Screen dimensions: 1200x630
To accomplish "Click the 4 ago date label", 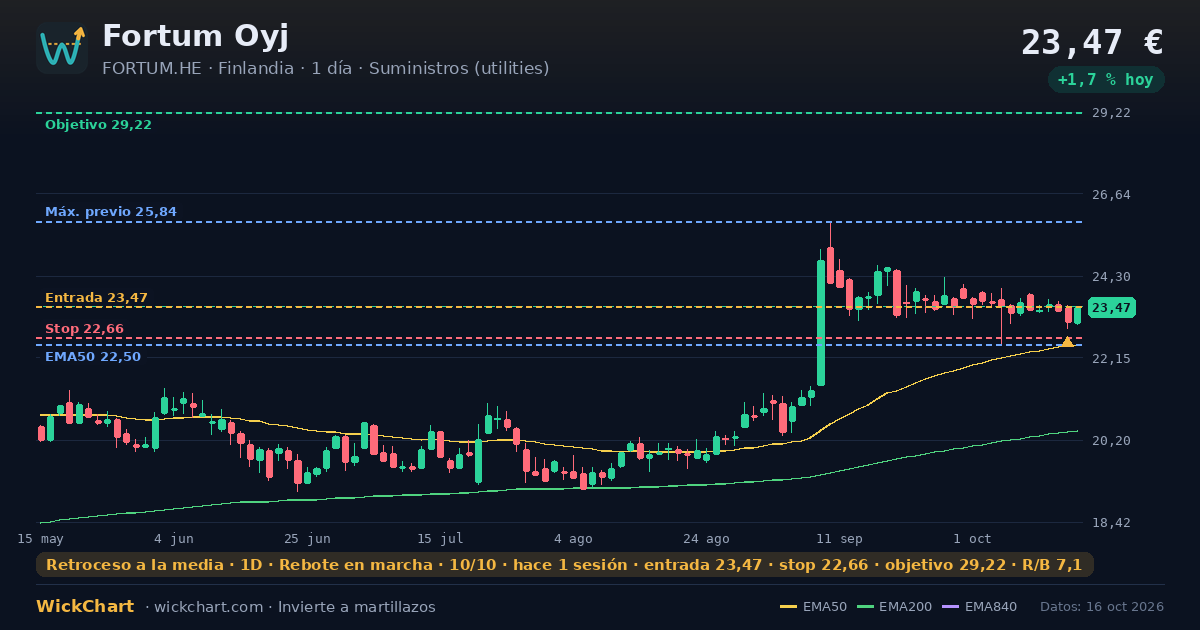I will point(573,538).
